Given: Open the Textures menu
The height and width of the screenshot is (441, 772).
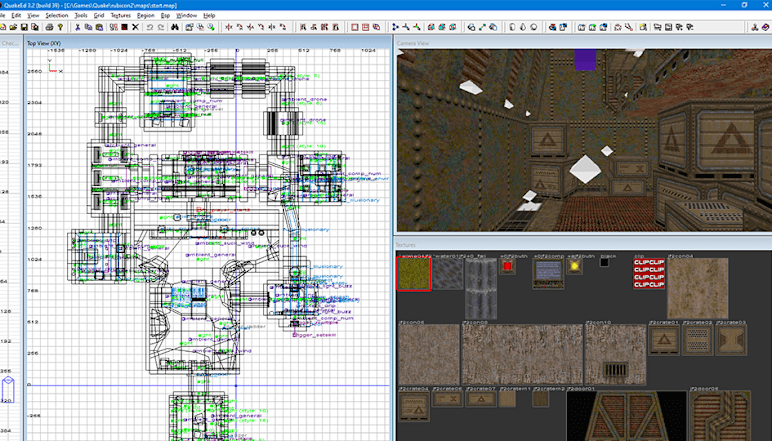Looking at the screenshot, I should pyautogui.click(x=121, y=16).
